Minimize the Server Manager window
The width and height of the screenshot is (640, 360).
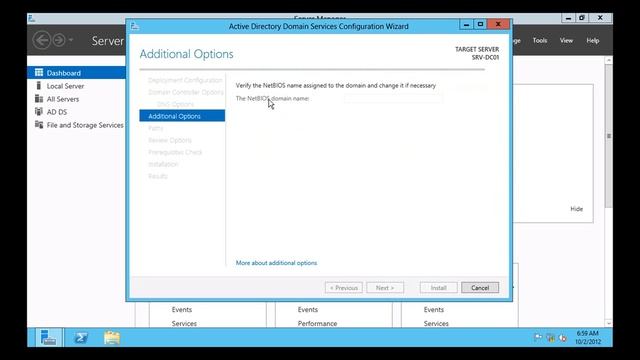point(568,18)
